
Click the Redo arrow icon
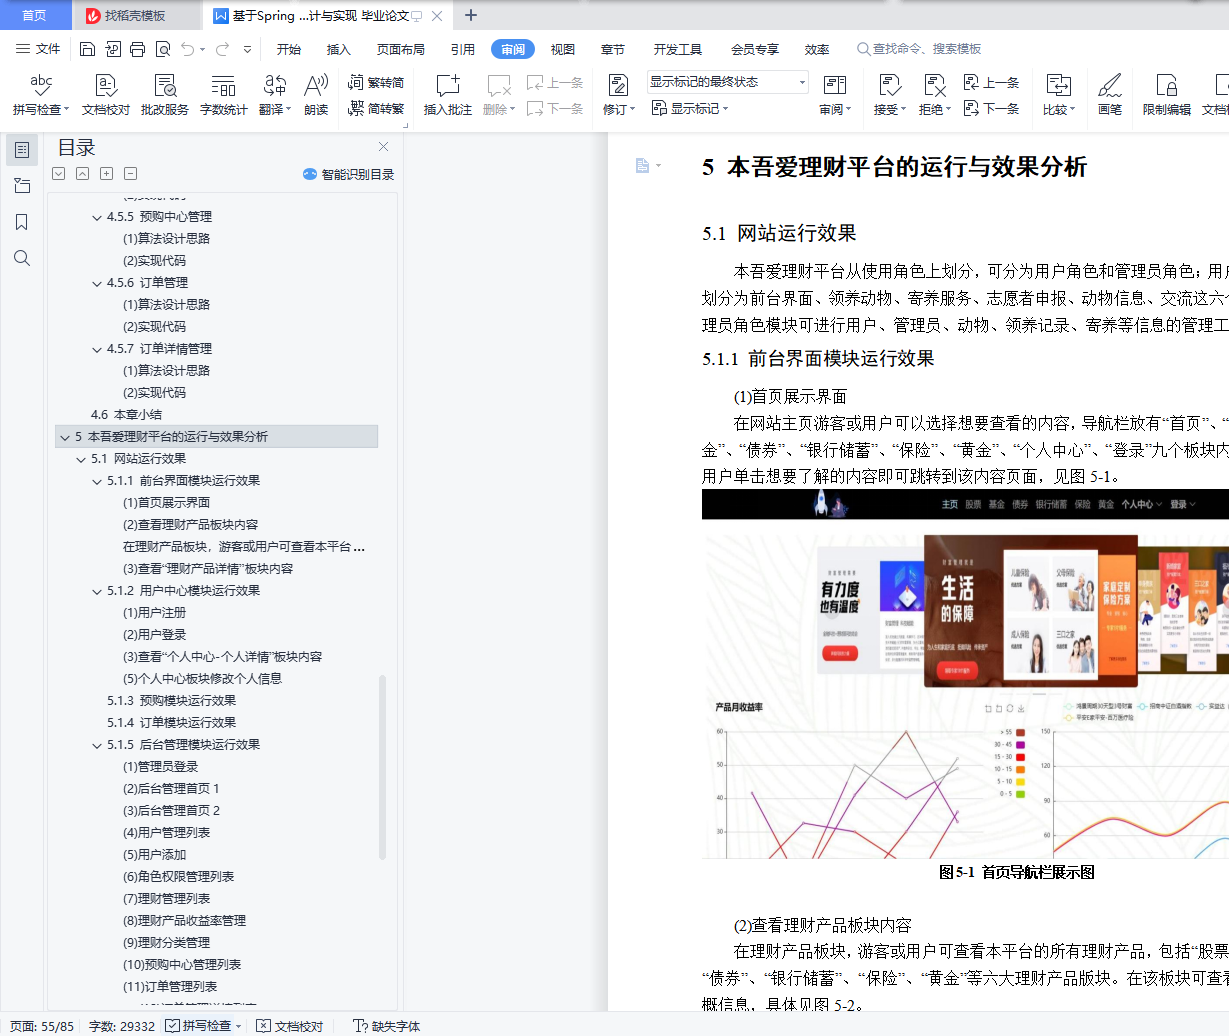coord(222,49)
